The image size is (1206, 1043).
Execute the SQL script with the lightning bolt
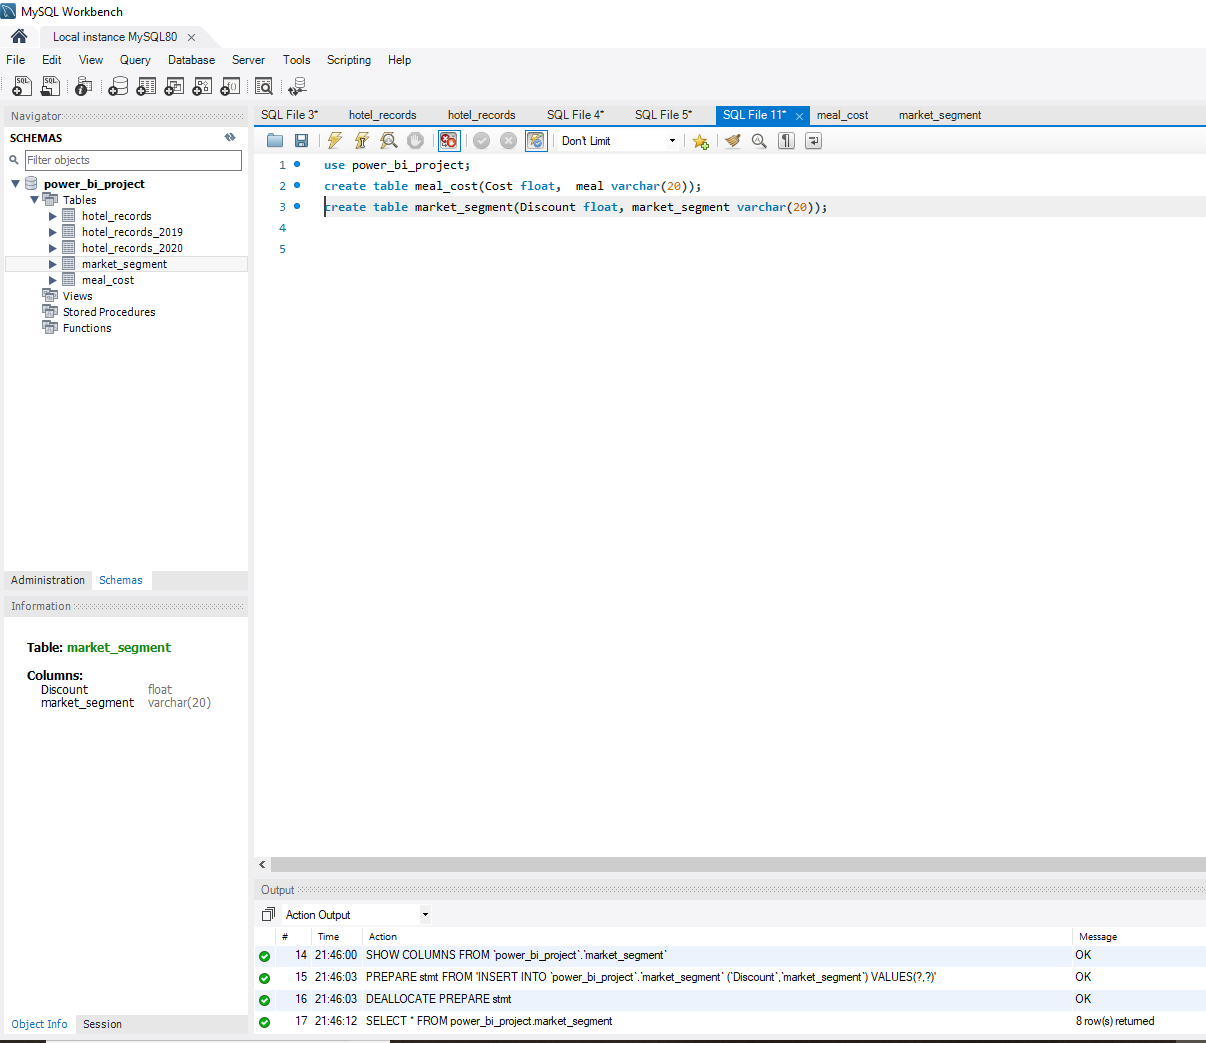[x=334, y=140]
